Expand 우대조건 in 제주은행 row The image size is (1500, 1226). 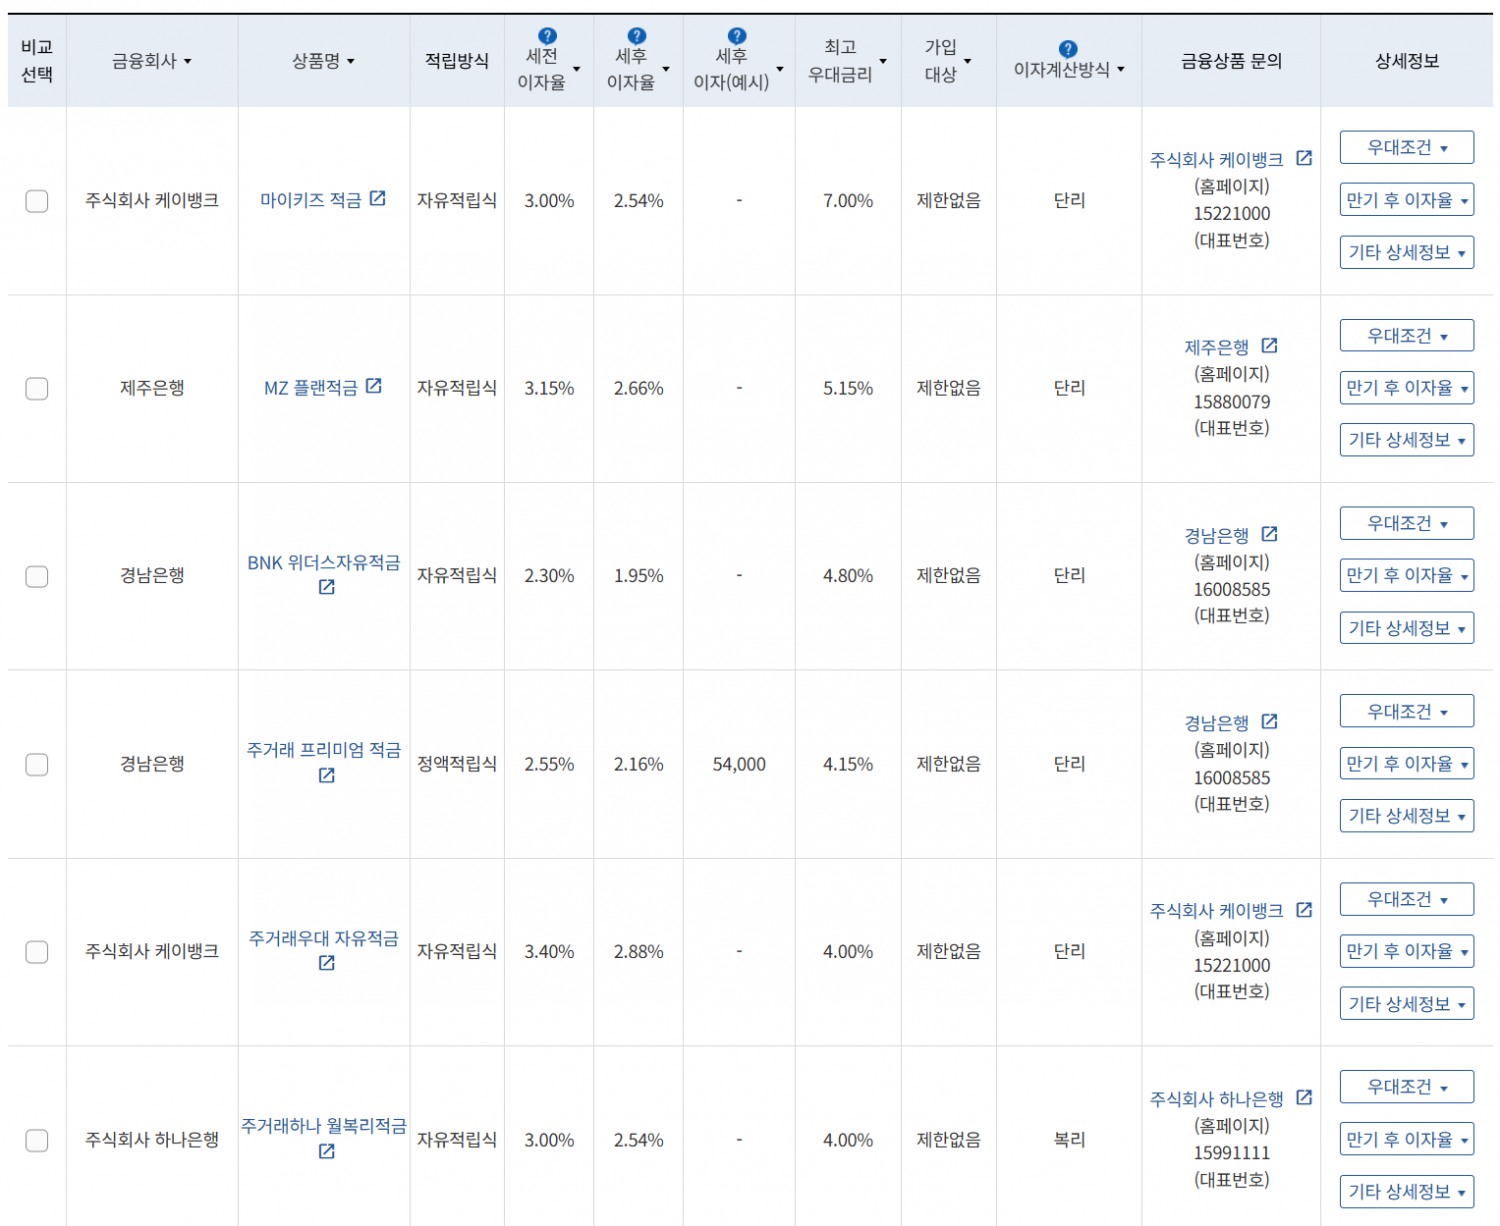pos(1407,335)
